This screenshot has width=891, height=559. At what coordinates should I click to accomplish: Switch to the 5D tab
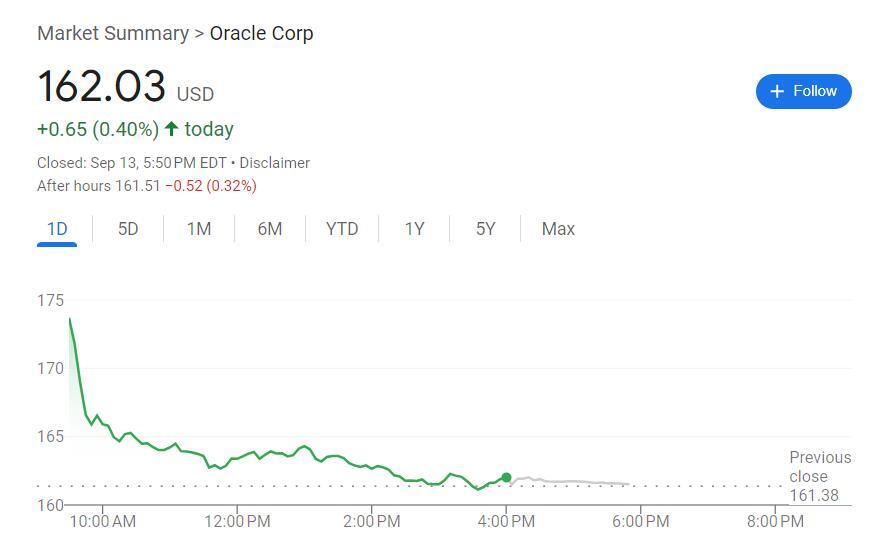pyautogui.click(x=128, y=229)
